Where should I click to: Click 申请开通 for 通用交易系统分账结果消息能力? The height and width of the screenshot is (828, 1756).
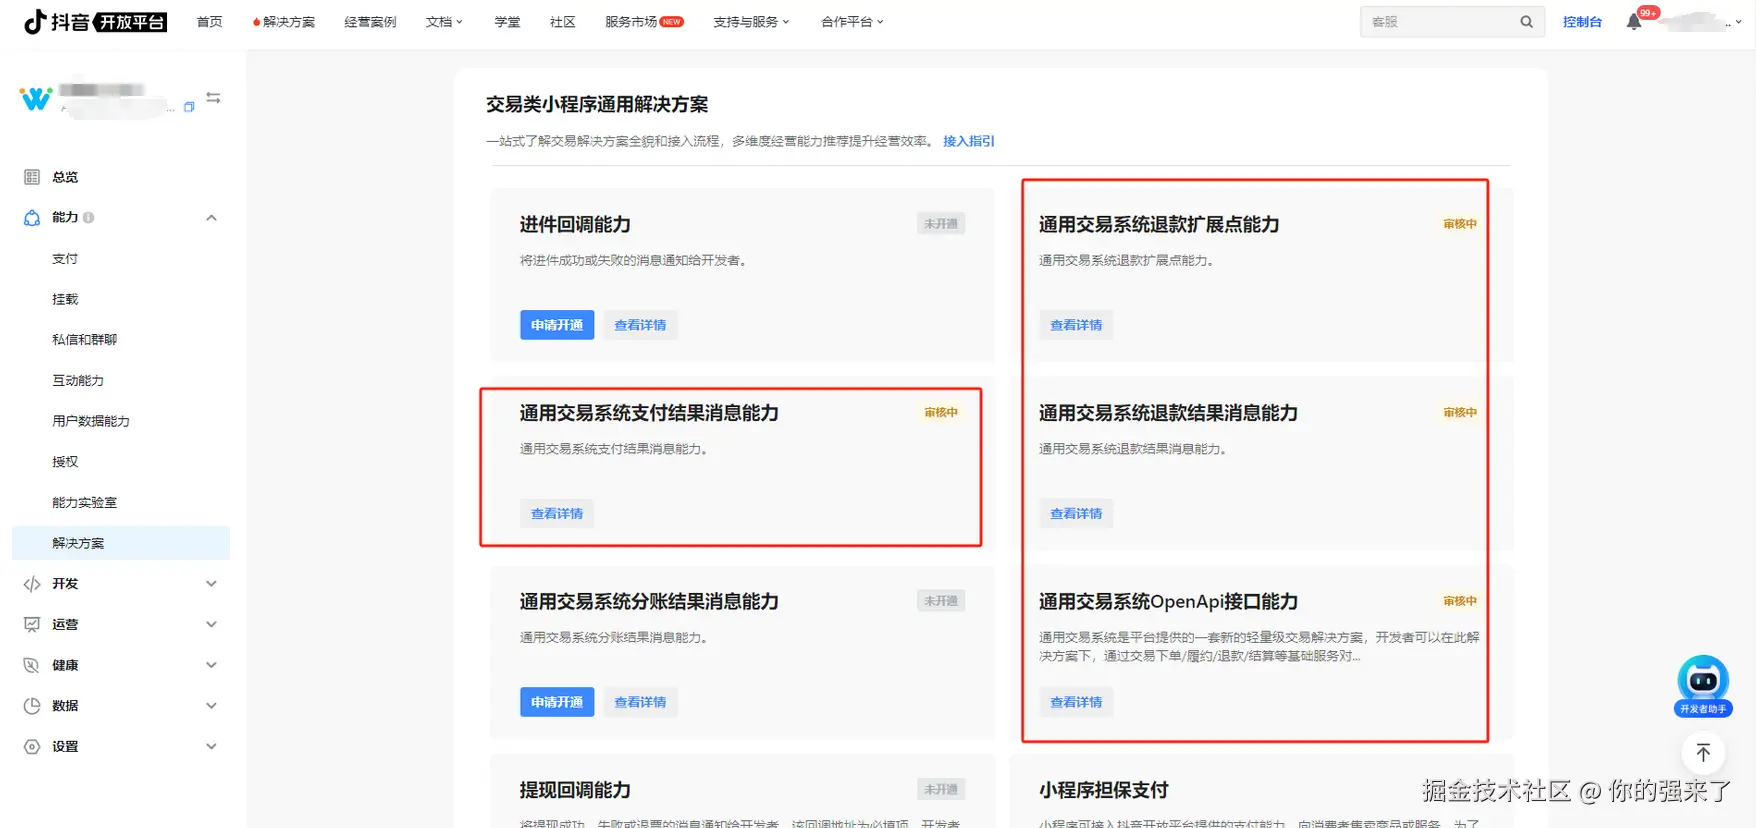click(557, 702)
